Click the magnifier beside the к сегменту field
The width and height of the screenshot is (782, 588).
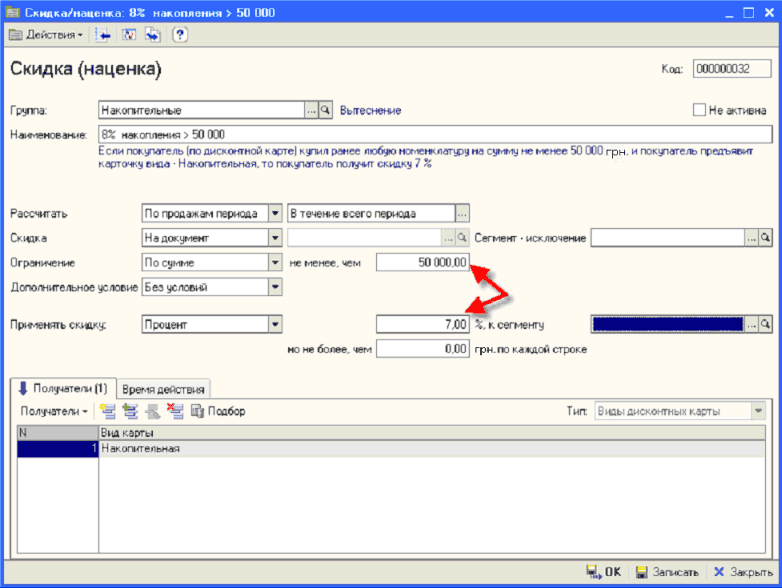(765, 324)
